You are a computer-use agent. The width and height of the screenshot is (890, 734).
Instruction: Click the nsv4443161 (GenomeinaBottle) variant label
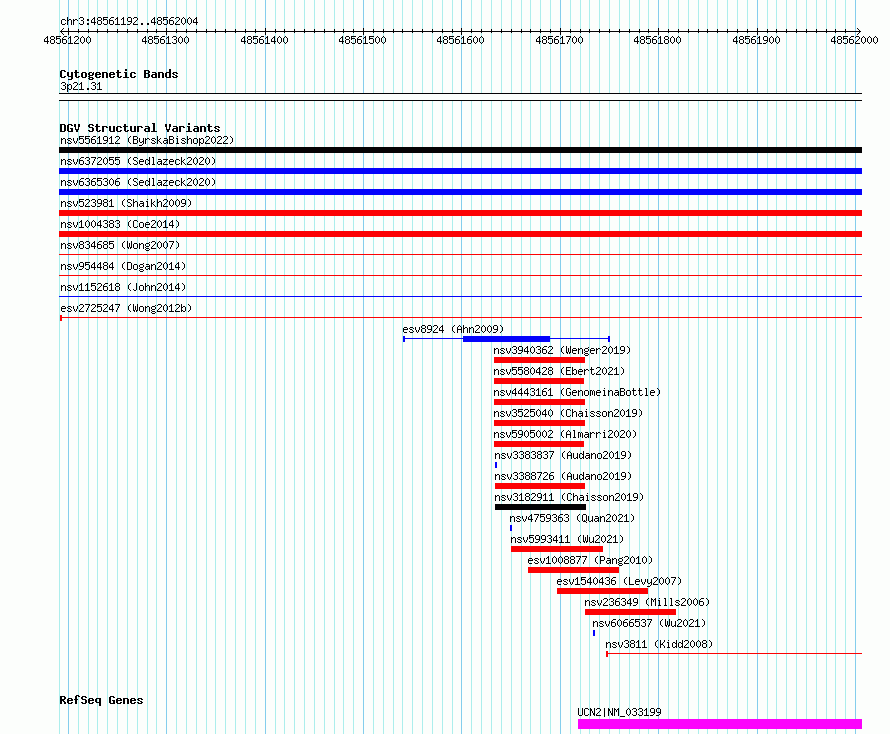tap(577, 392)
